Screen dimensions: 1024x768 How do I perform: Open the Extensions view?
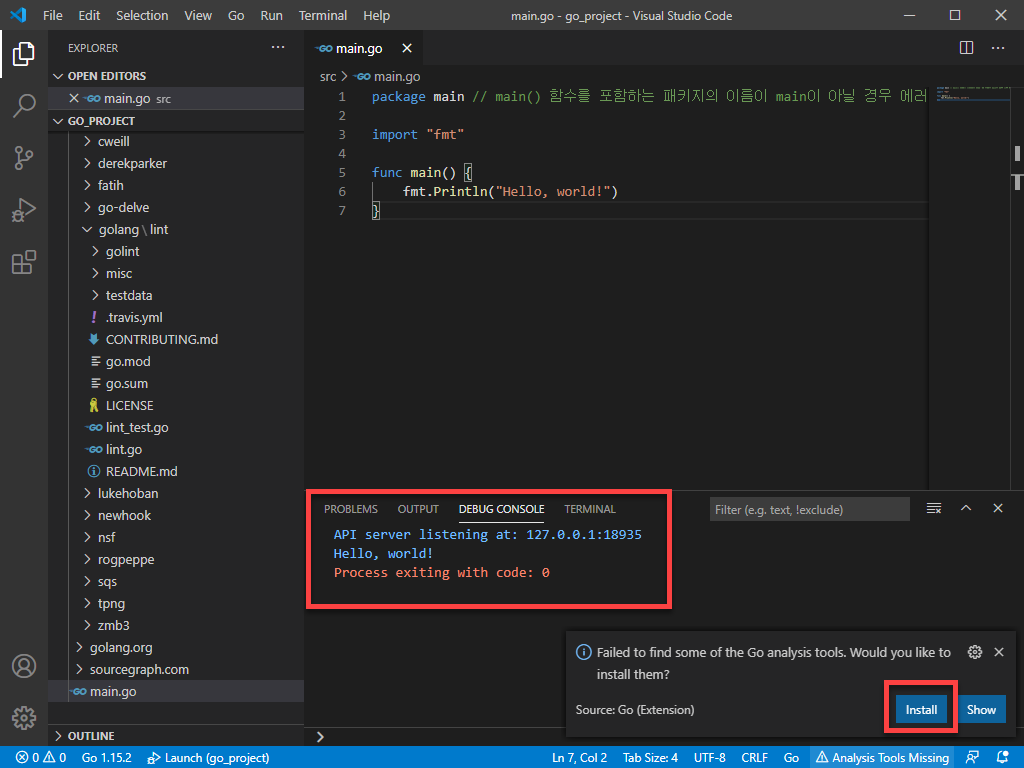pyautogui.click(x=24, y=262)
